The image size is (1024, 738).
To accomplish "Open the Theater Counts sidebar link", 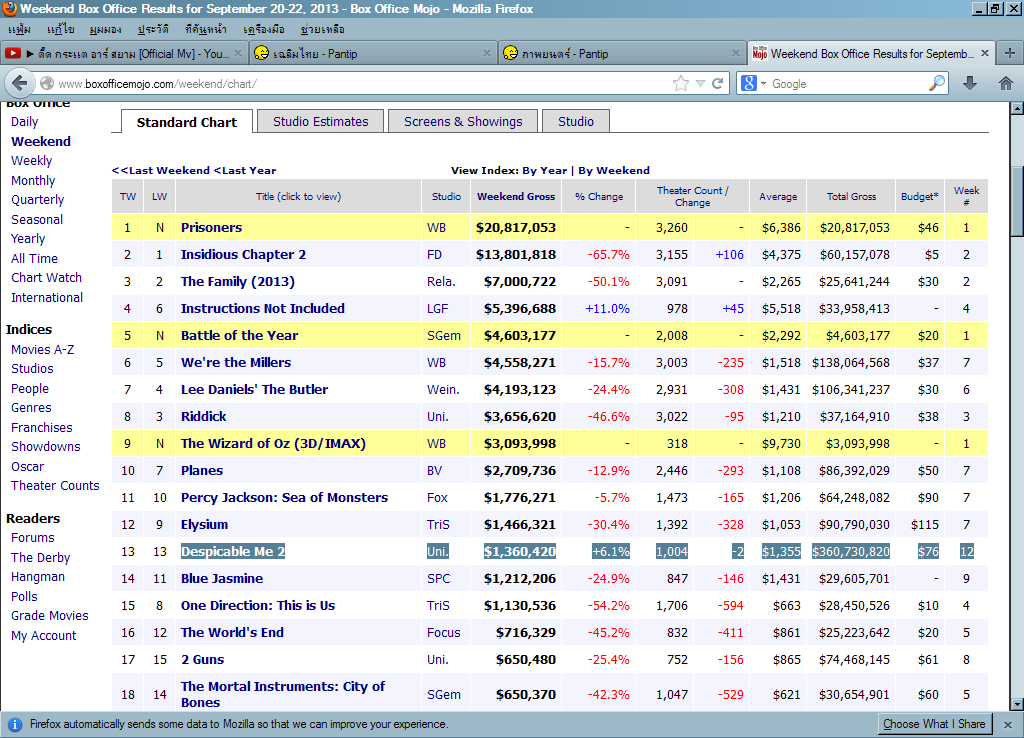I will (56, 485).
